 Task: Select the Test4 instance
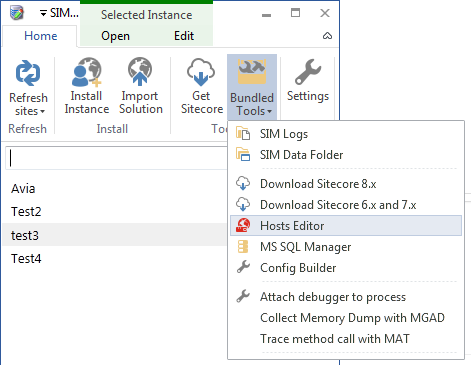point(114,258)
